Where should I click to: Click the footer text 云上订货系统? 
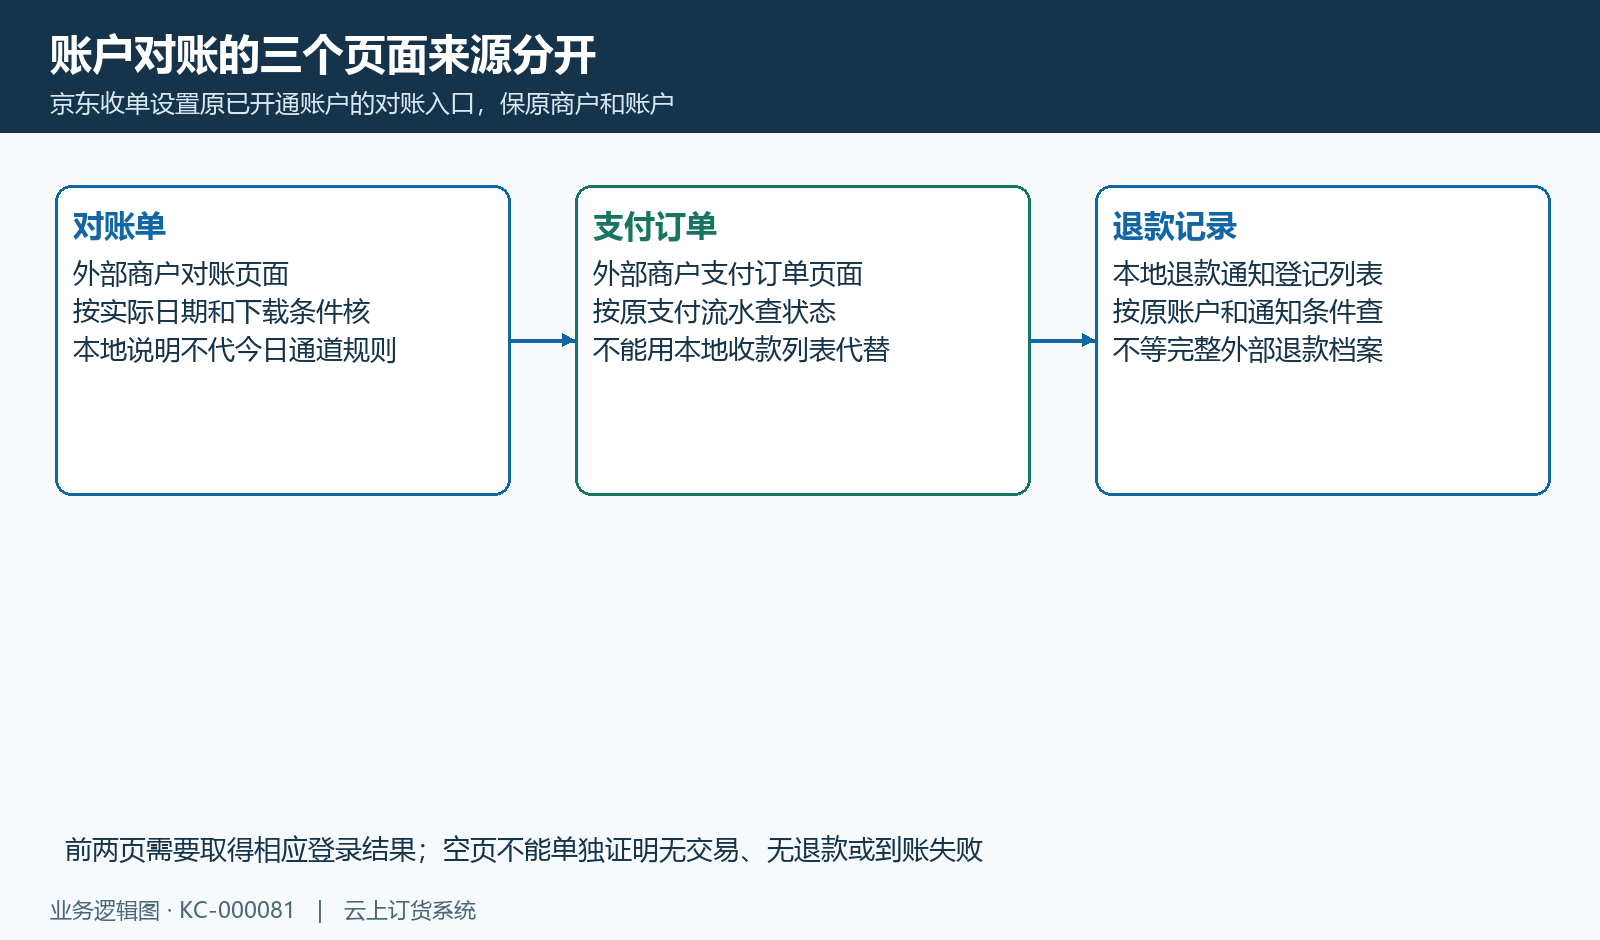(410, 911)
